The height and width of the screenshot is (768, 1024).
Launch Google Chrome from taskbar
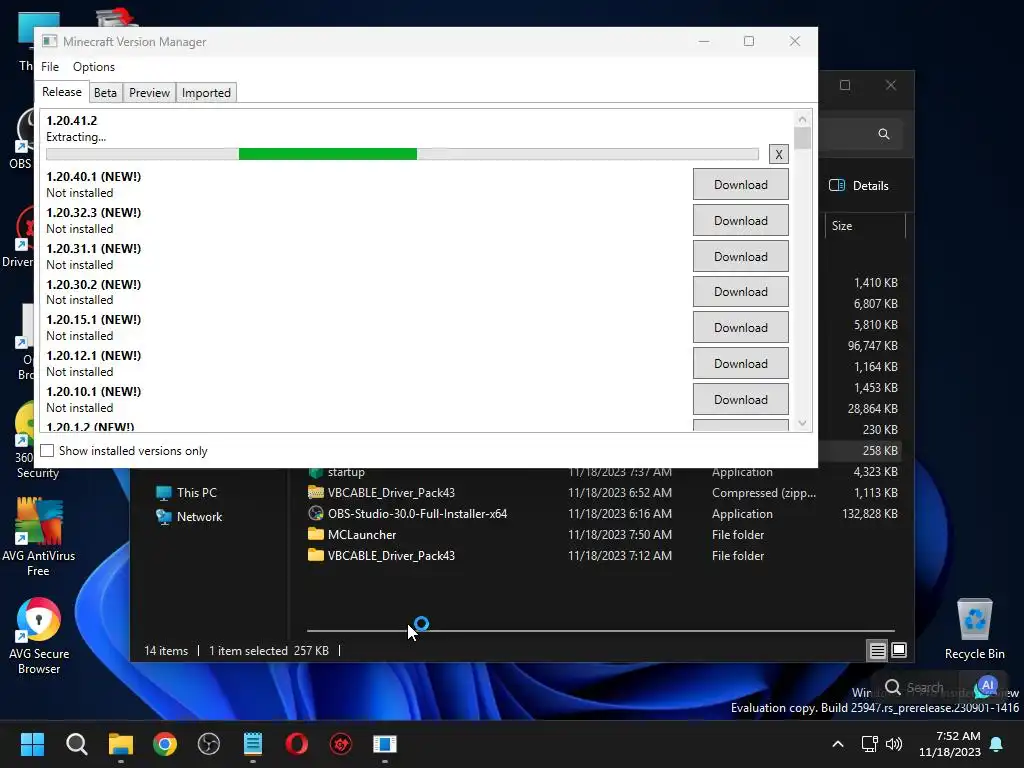point(165,744)
